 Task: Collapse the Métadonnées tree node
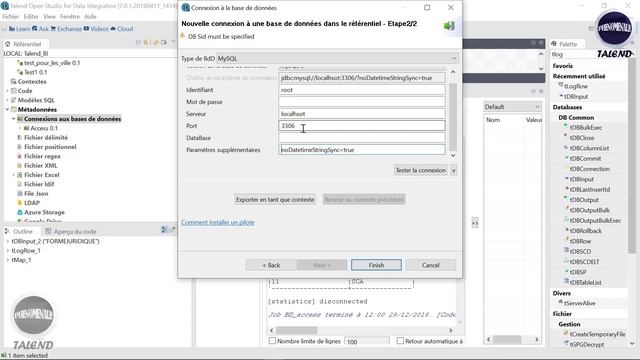[x=7, y=109]
